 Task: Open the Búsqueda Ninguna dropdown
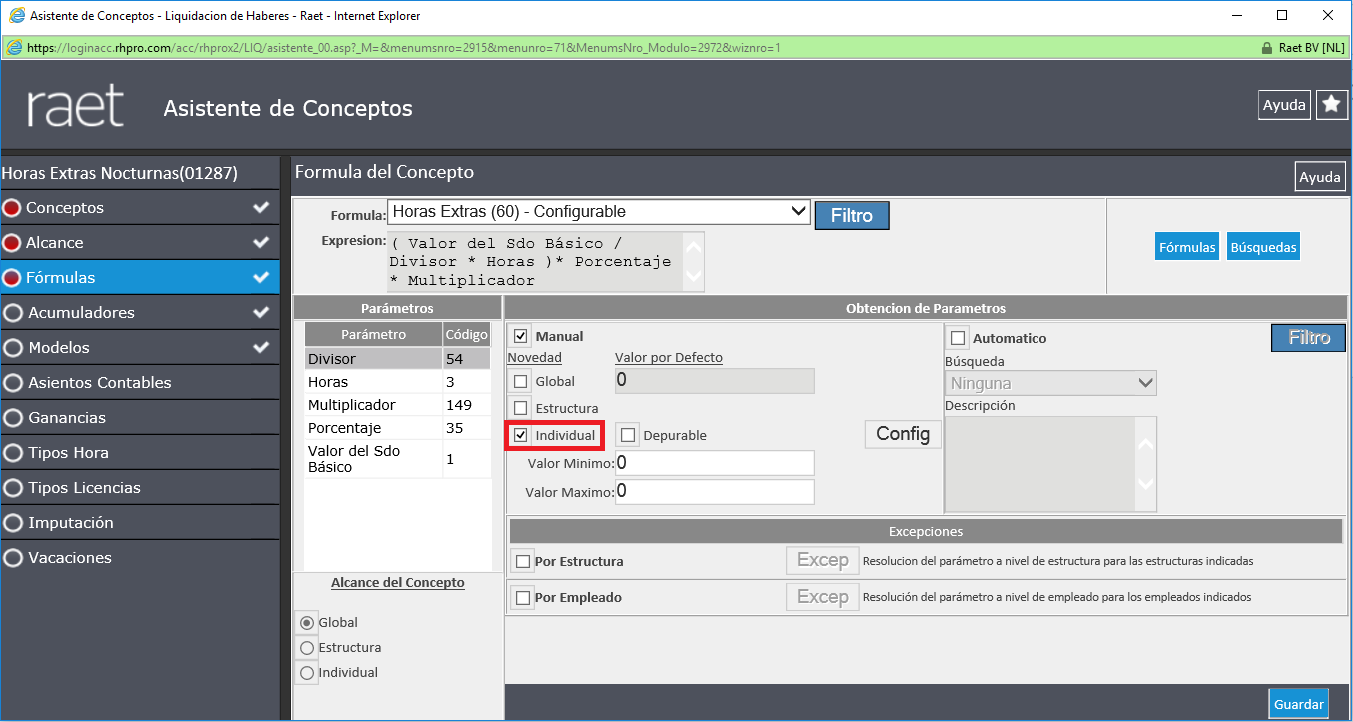tap(1050, 383)
